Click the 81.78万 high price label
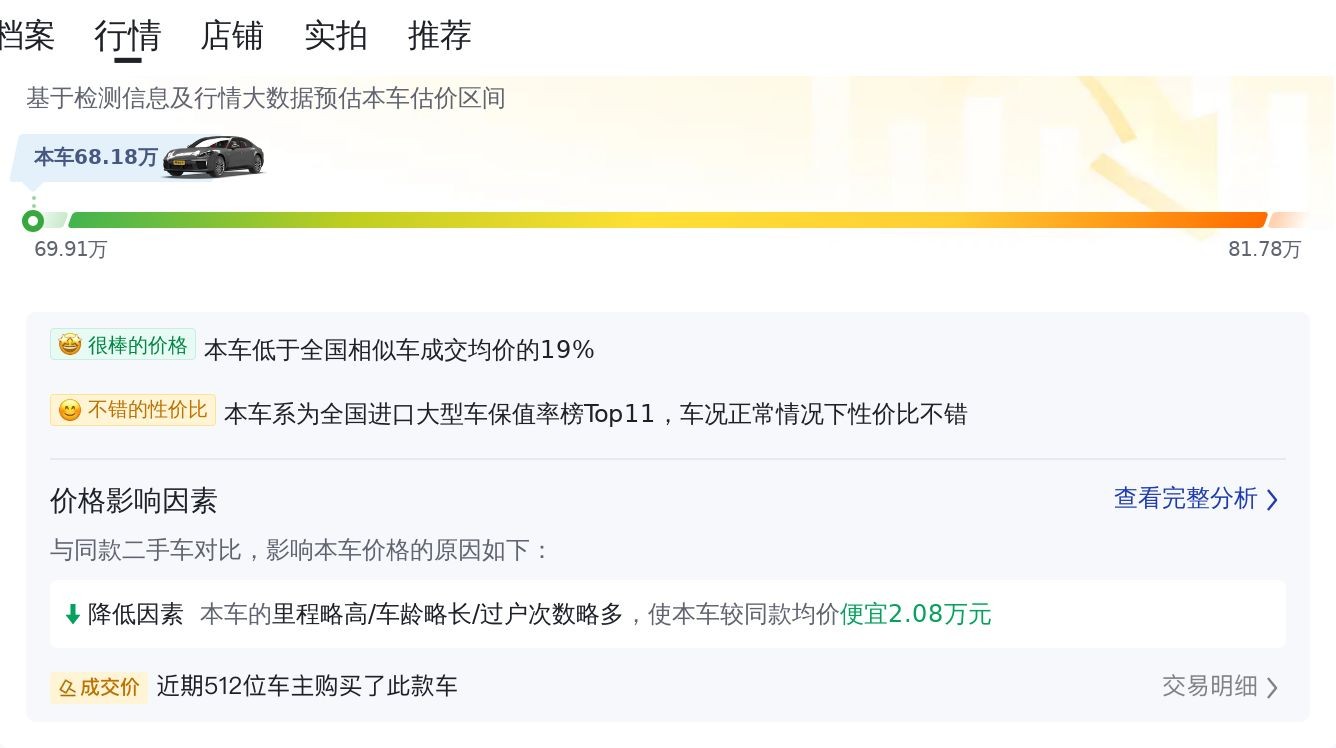 click(x=1264, y=250)
